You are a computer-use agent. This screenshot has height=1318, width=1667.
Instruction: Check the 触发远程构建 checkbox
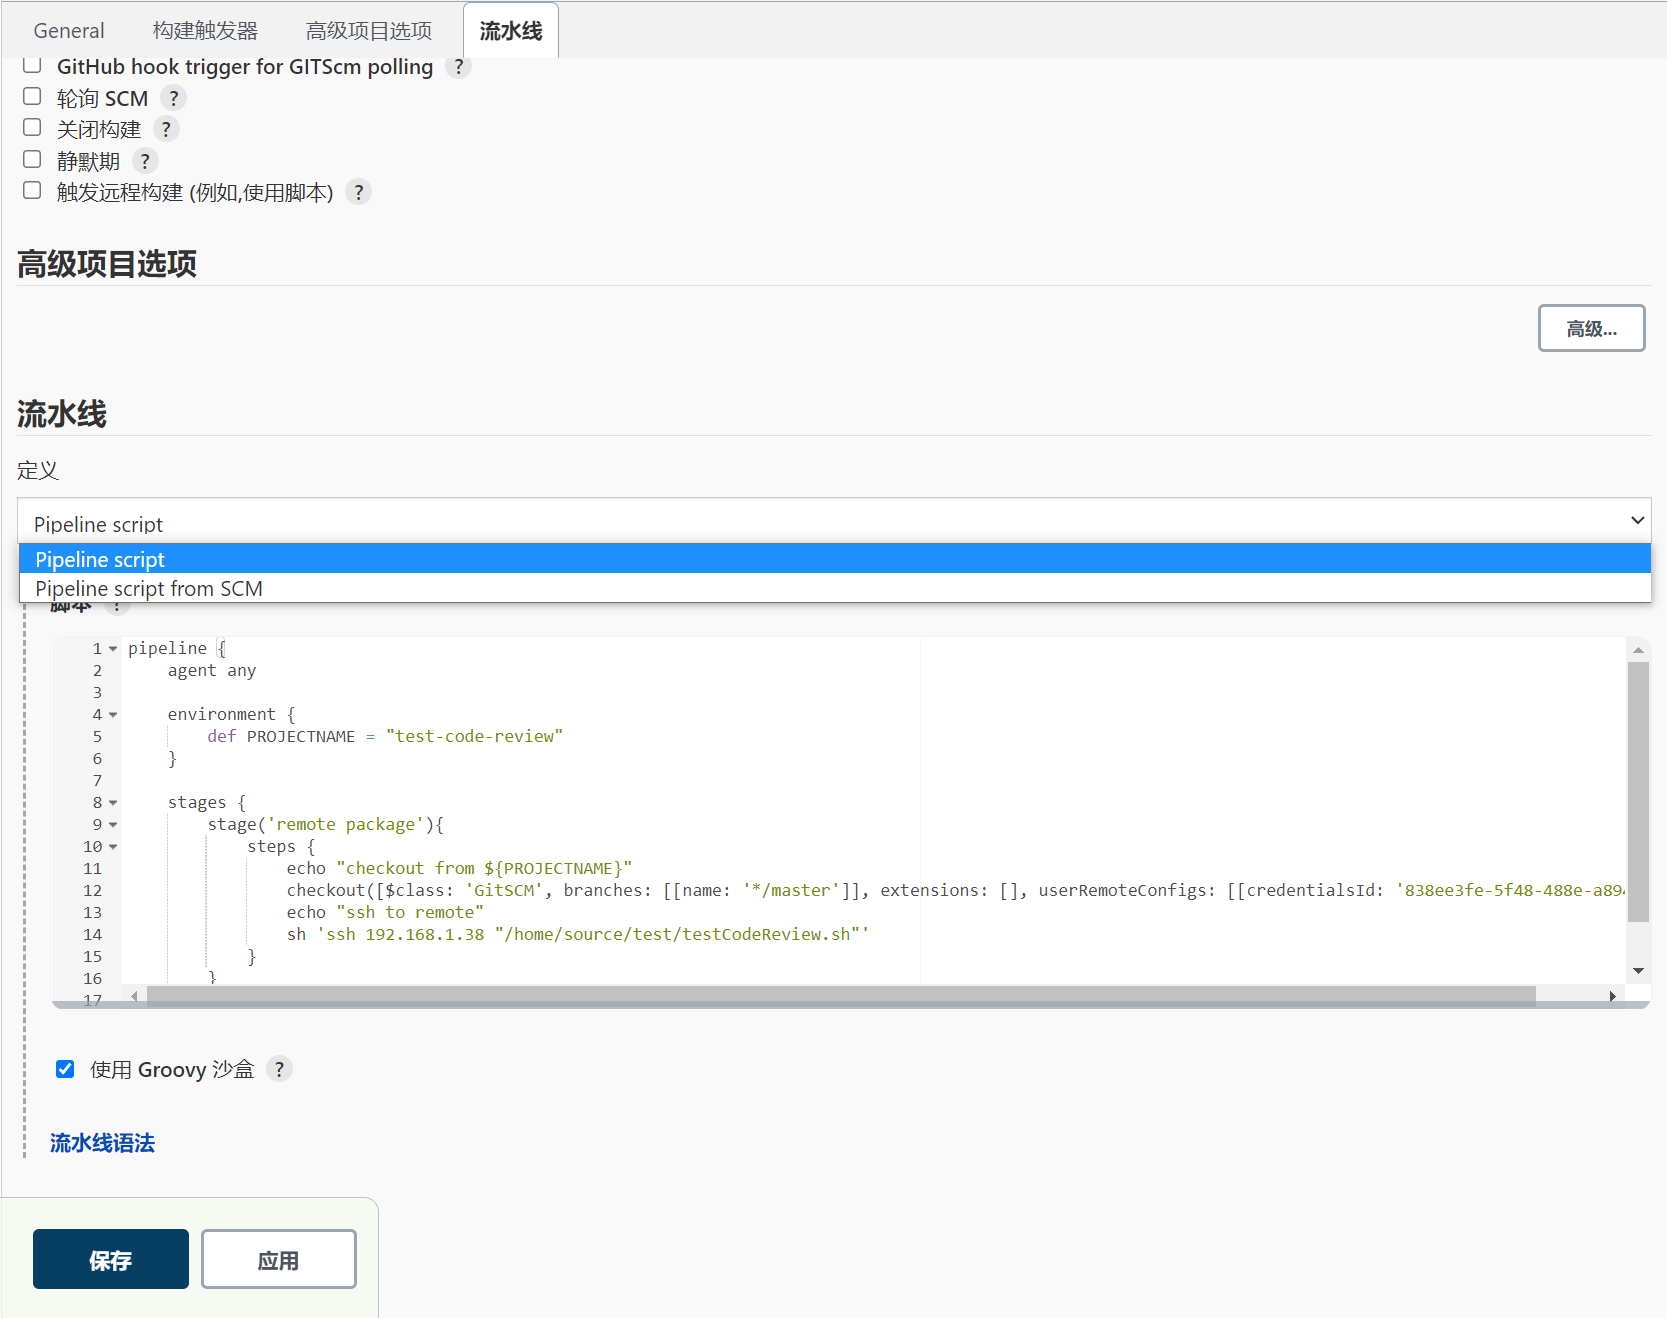tap(32, 190)
